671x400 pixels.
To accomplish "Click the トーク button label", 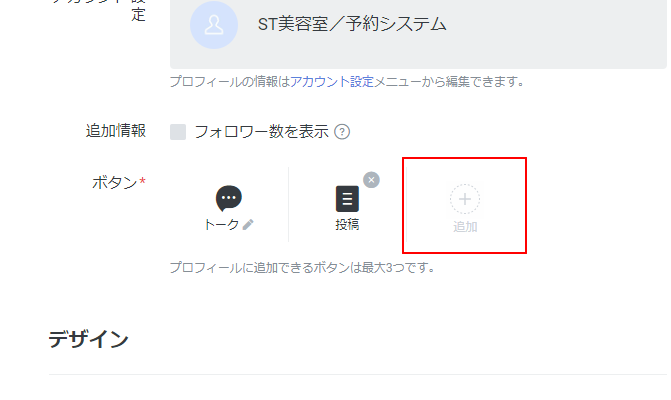I will click(221, 225).
